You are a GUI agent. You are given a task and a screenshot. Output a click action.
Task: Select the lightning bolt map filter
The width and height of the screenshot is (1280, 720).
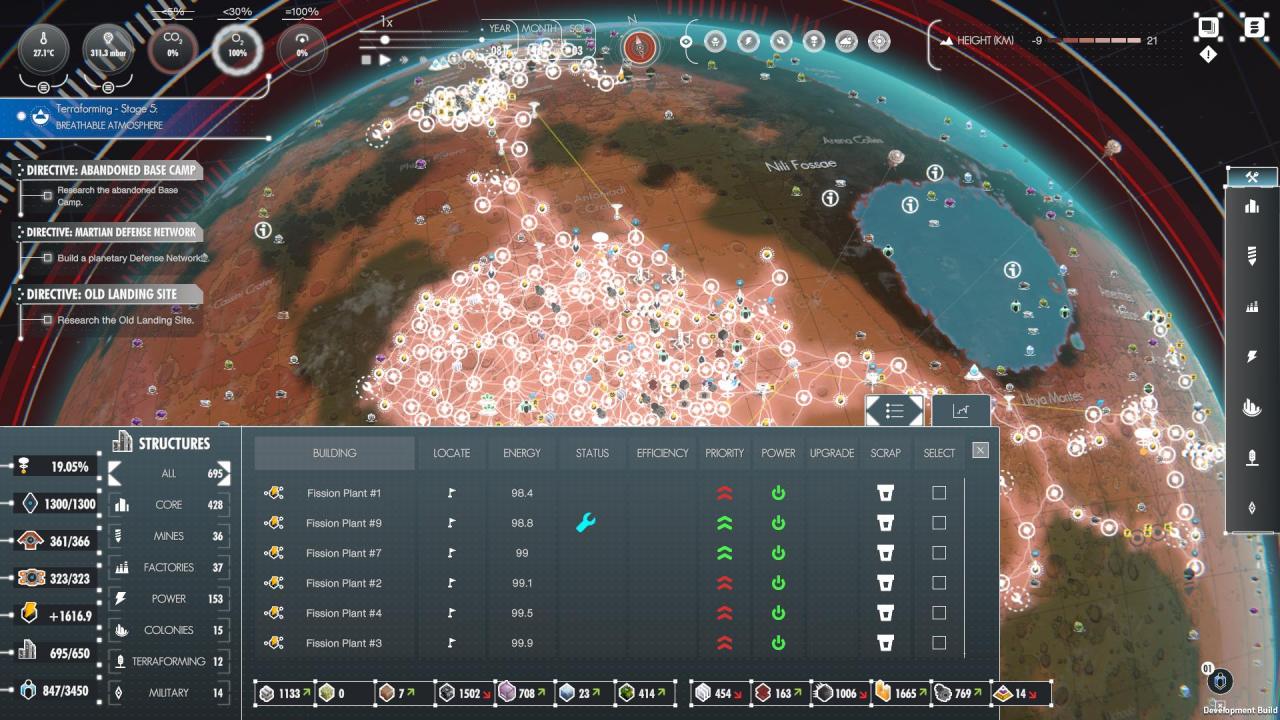748,41
